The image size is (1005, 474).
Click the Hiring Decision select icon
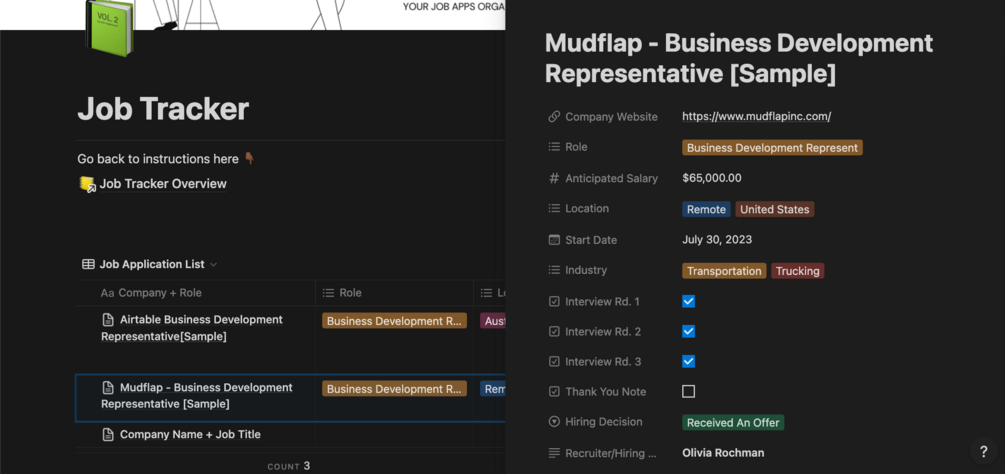click(554, 421)
